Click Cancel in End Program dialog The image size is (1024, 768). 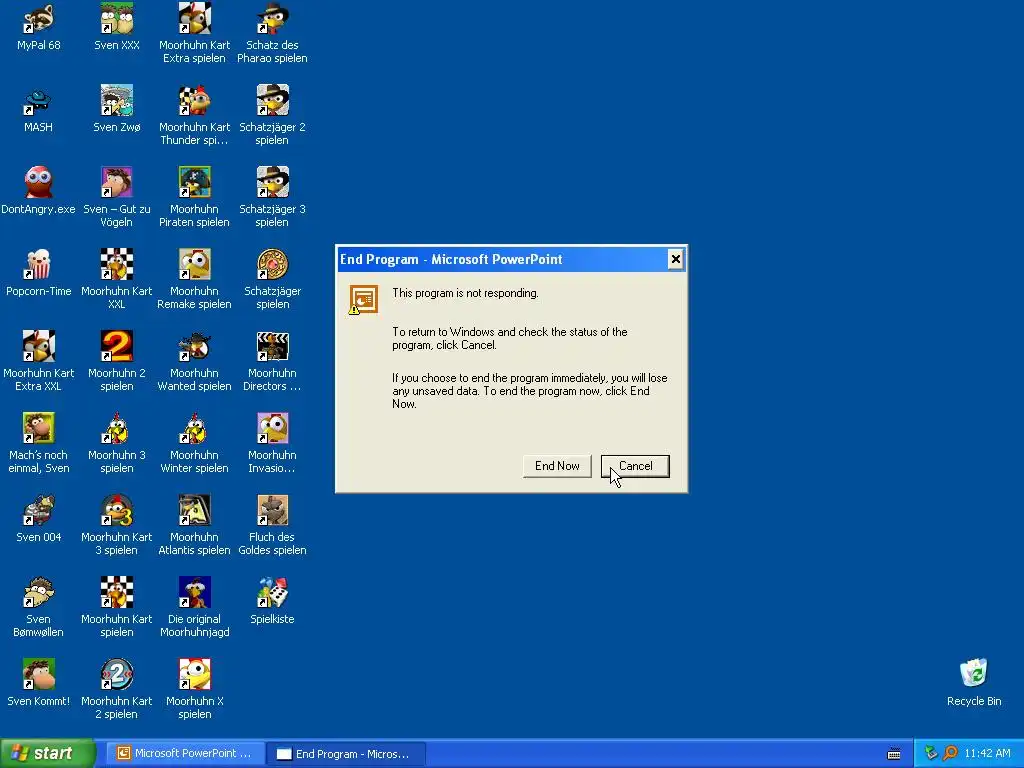coord(635,466)
